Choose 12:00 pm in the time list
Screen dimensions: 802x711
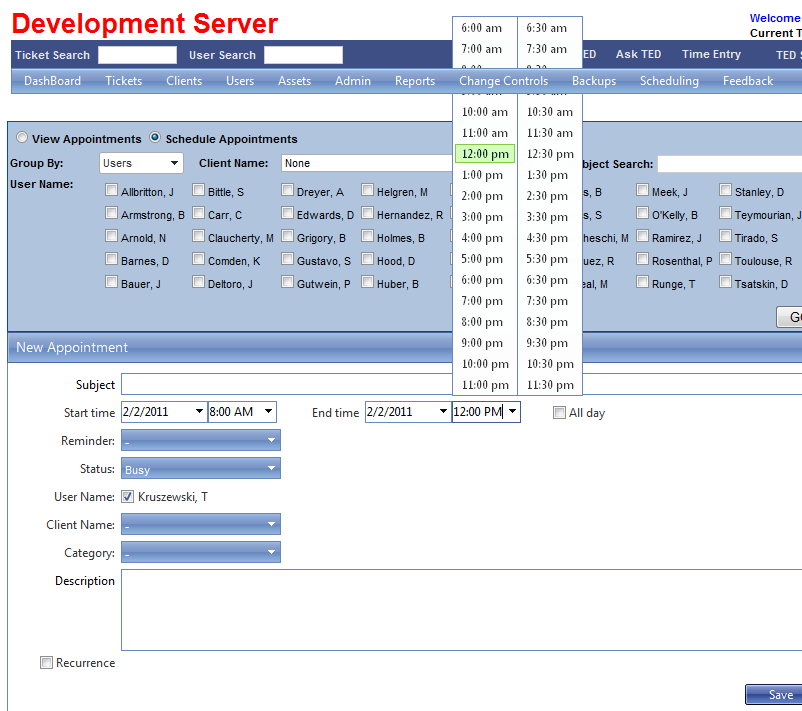coord(485,154)
